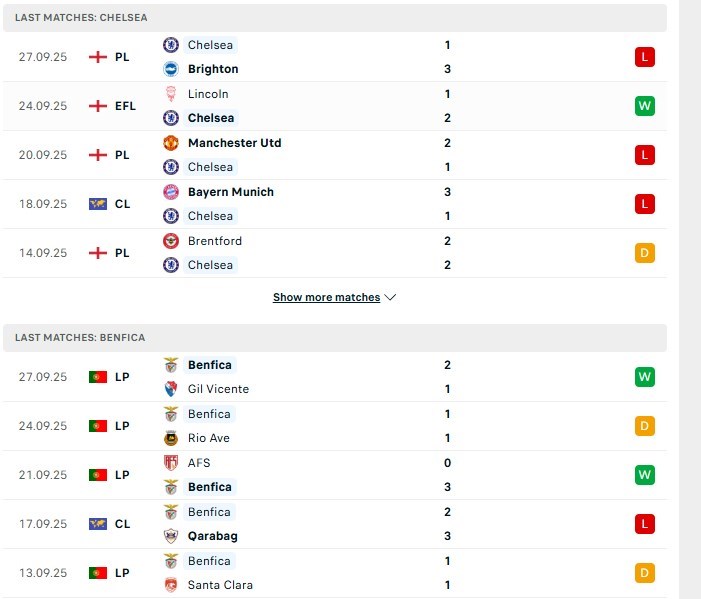Click the Brentford club crest icon
Screen dimensions: 701x599
[171, 241]
